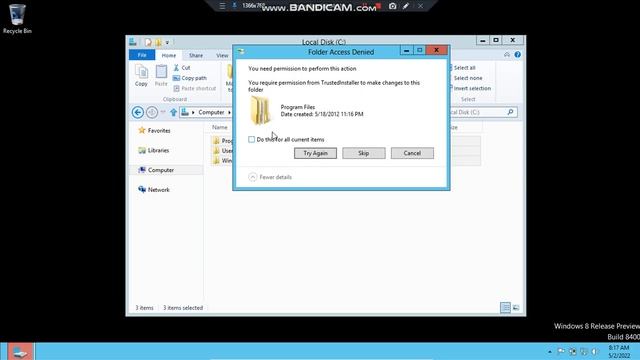Click the Name column header
640x360 pixels.
pos(220,127)
